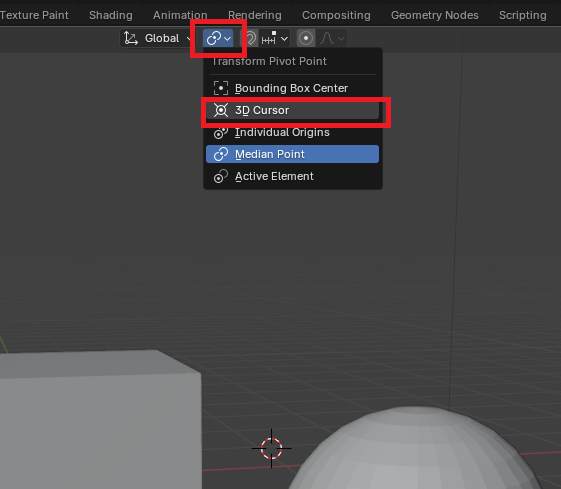Screen dimensions: 561x489
Task: Switch to Geometry Nodes workspace
Action: 434,15
